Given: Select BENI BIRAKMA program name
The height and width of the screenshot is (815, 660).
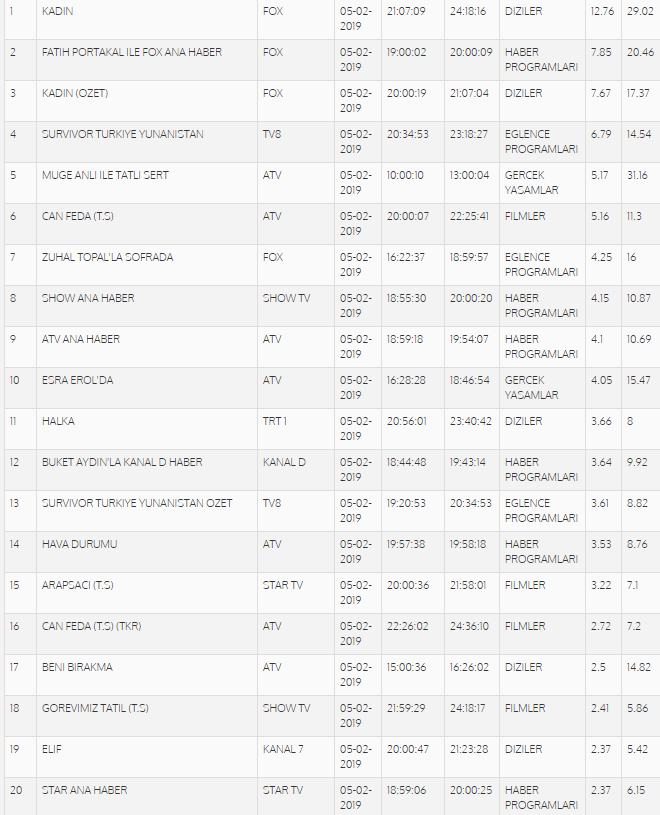Looking at the screenshot, I should [x=77, y=668].
